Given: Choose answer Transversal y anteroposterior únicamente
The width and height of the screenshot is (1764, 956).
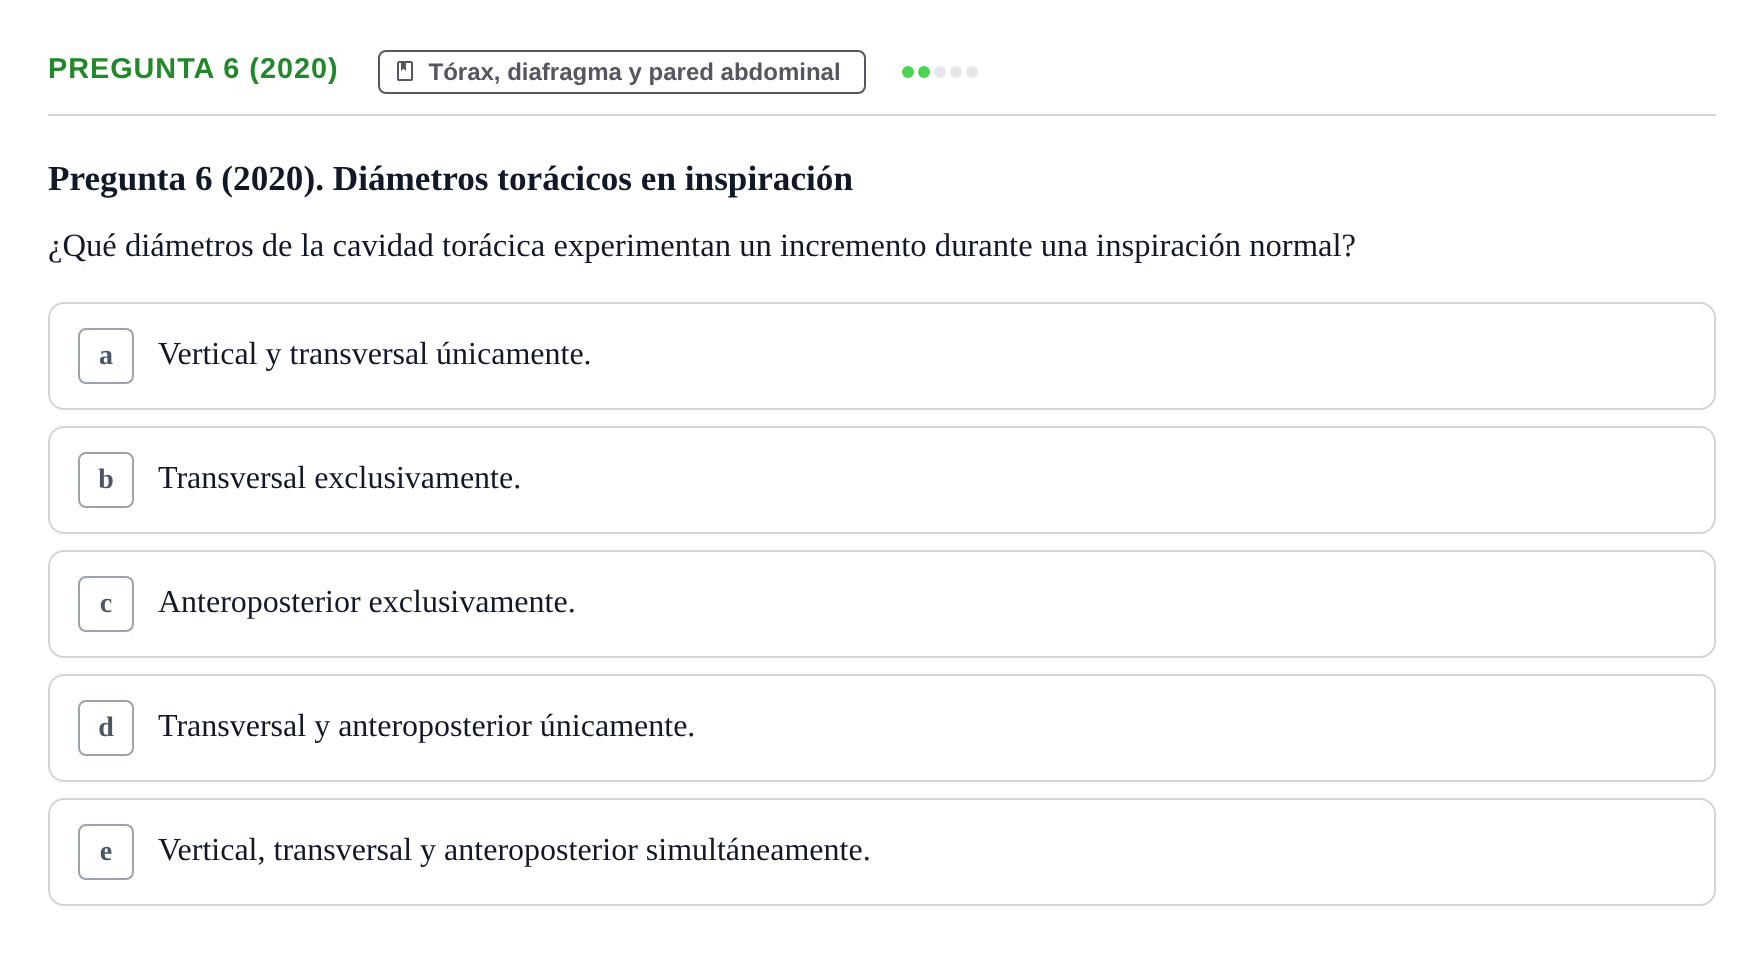Looking at the screenshot, I should click(x=882, y=728).
